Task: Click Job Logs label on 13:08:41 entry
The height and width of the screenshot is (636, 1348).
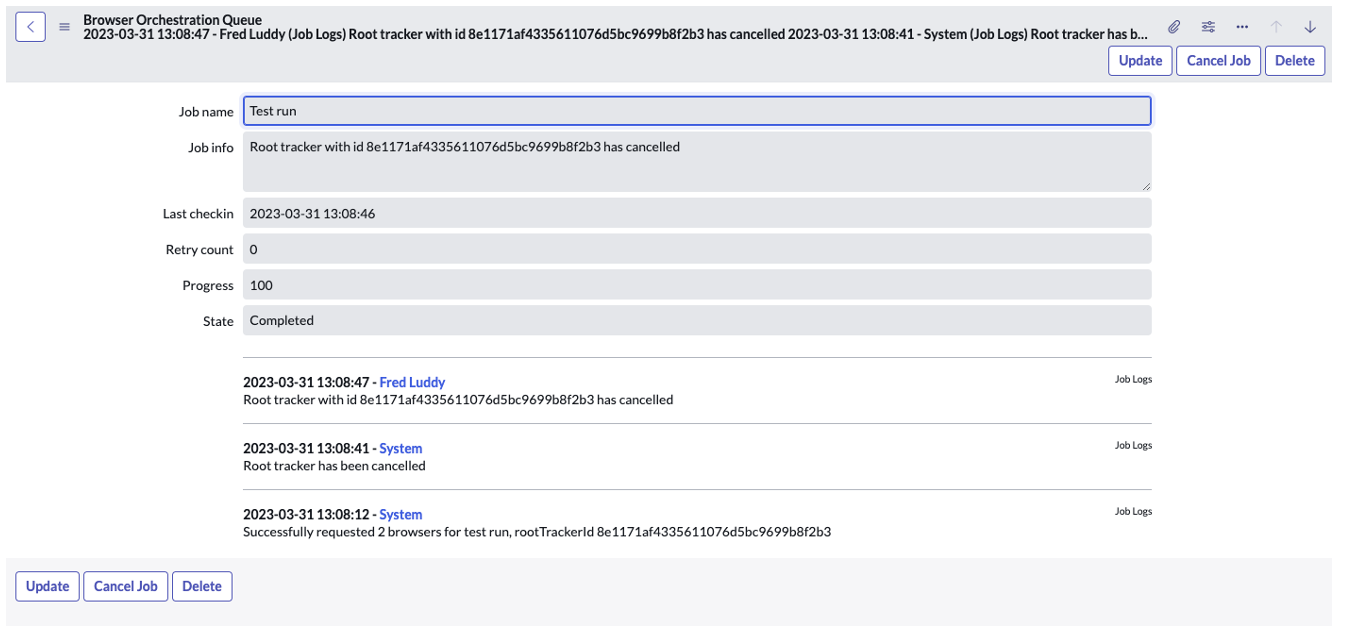Action: [1133, 445]
